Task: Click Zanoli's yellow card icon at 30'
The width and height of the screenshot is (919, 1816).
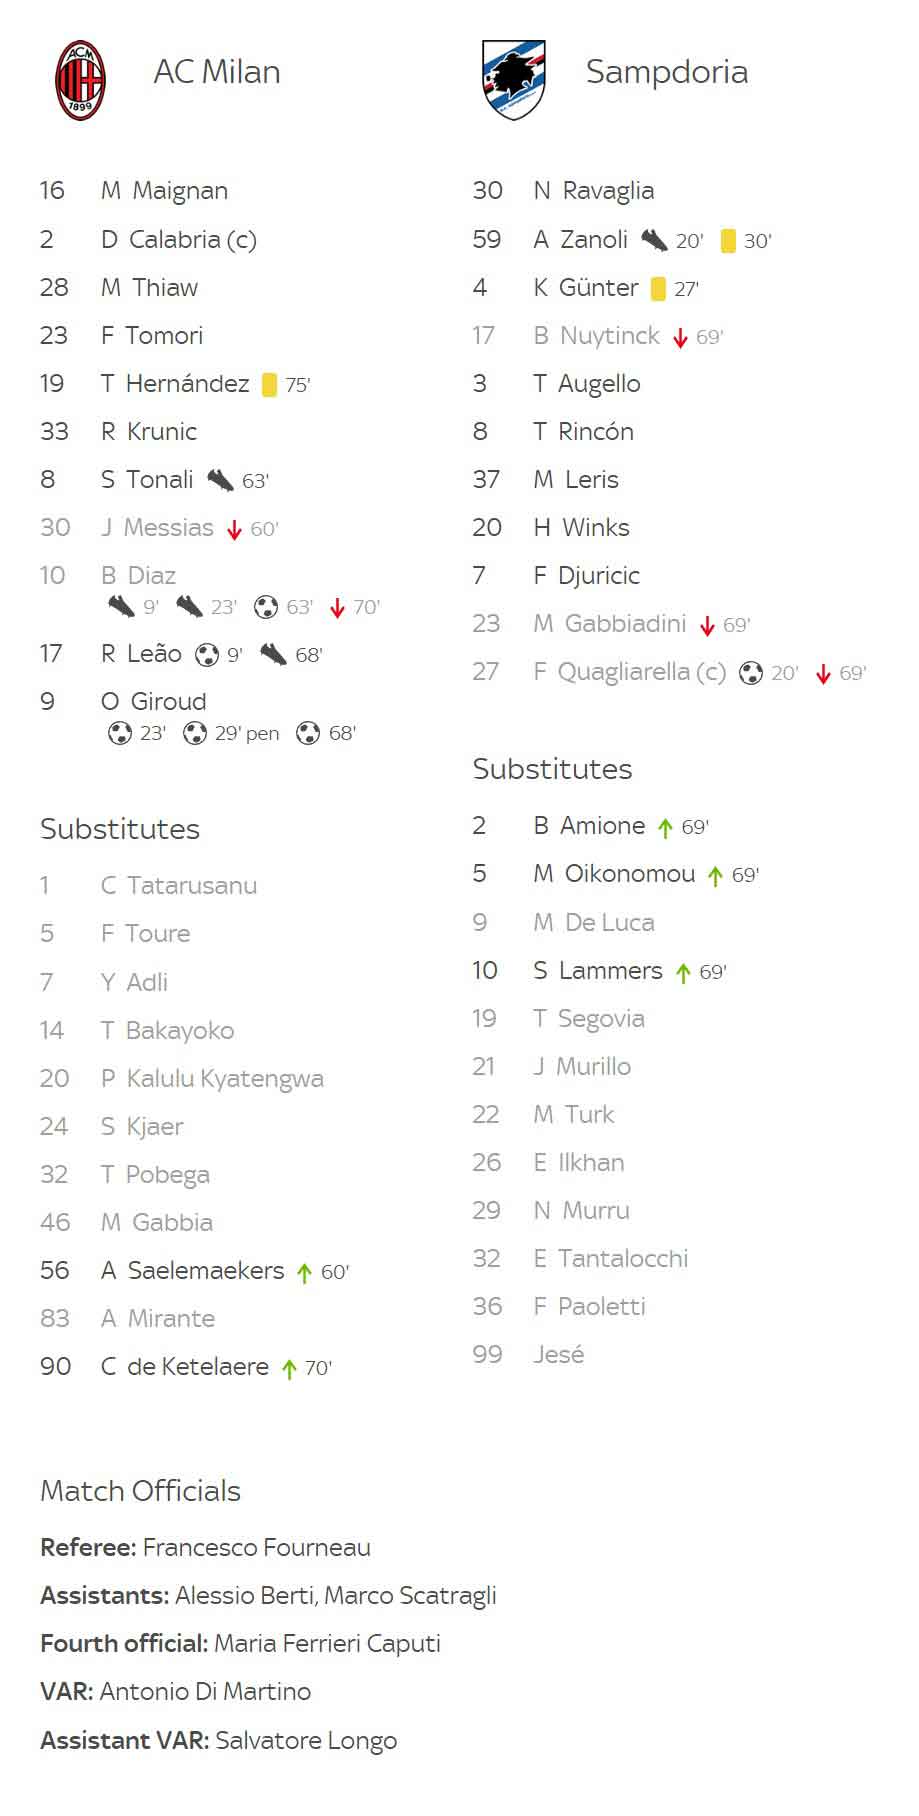Action: pyautogui.click(x=728, y=241)
